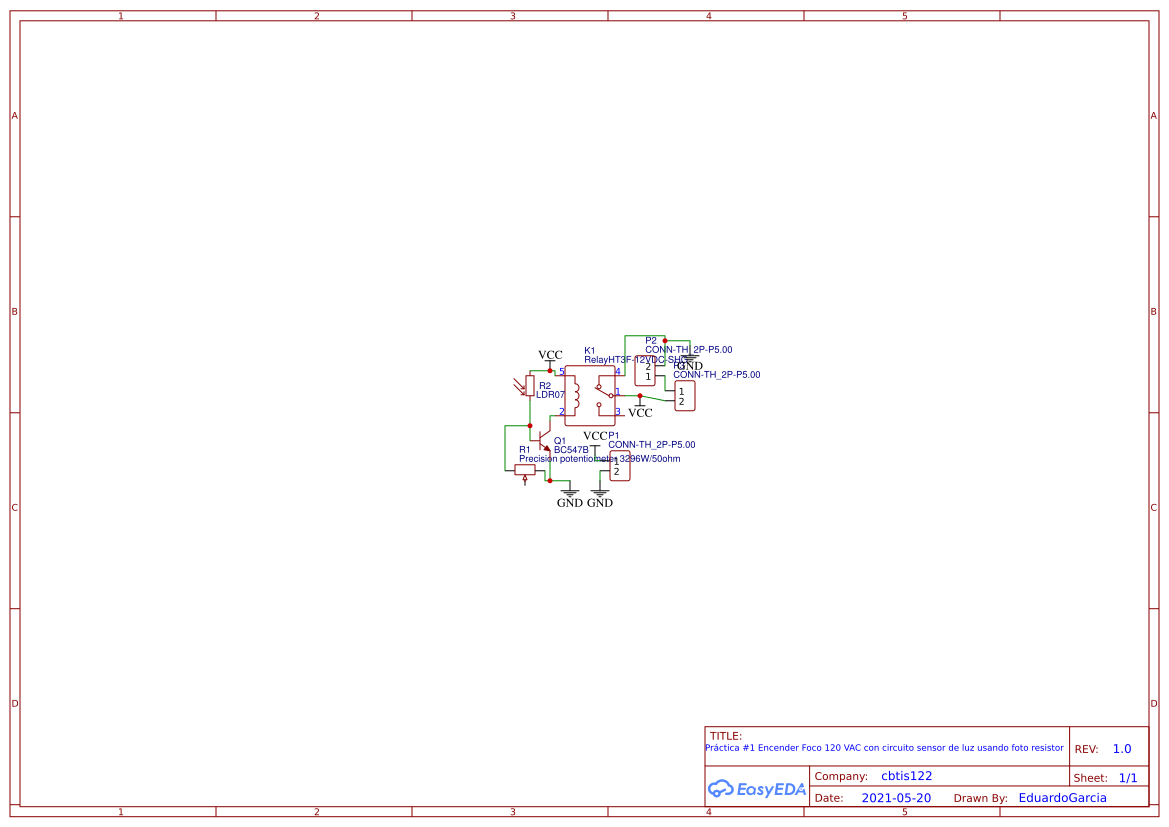The height and width of the screenshot is (827, 1169).
Task: Click the Date field 2021-05-20
Action: (897, 797)
